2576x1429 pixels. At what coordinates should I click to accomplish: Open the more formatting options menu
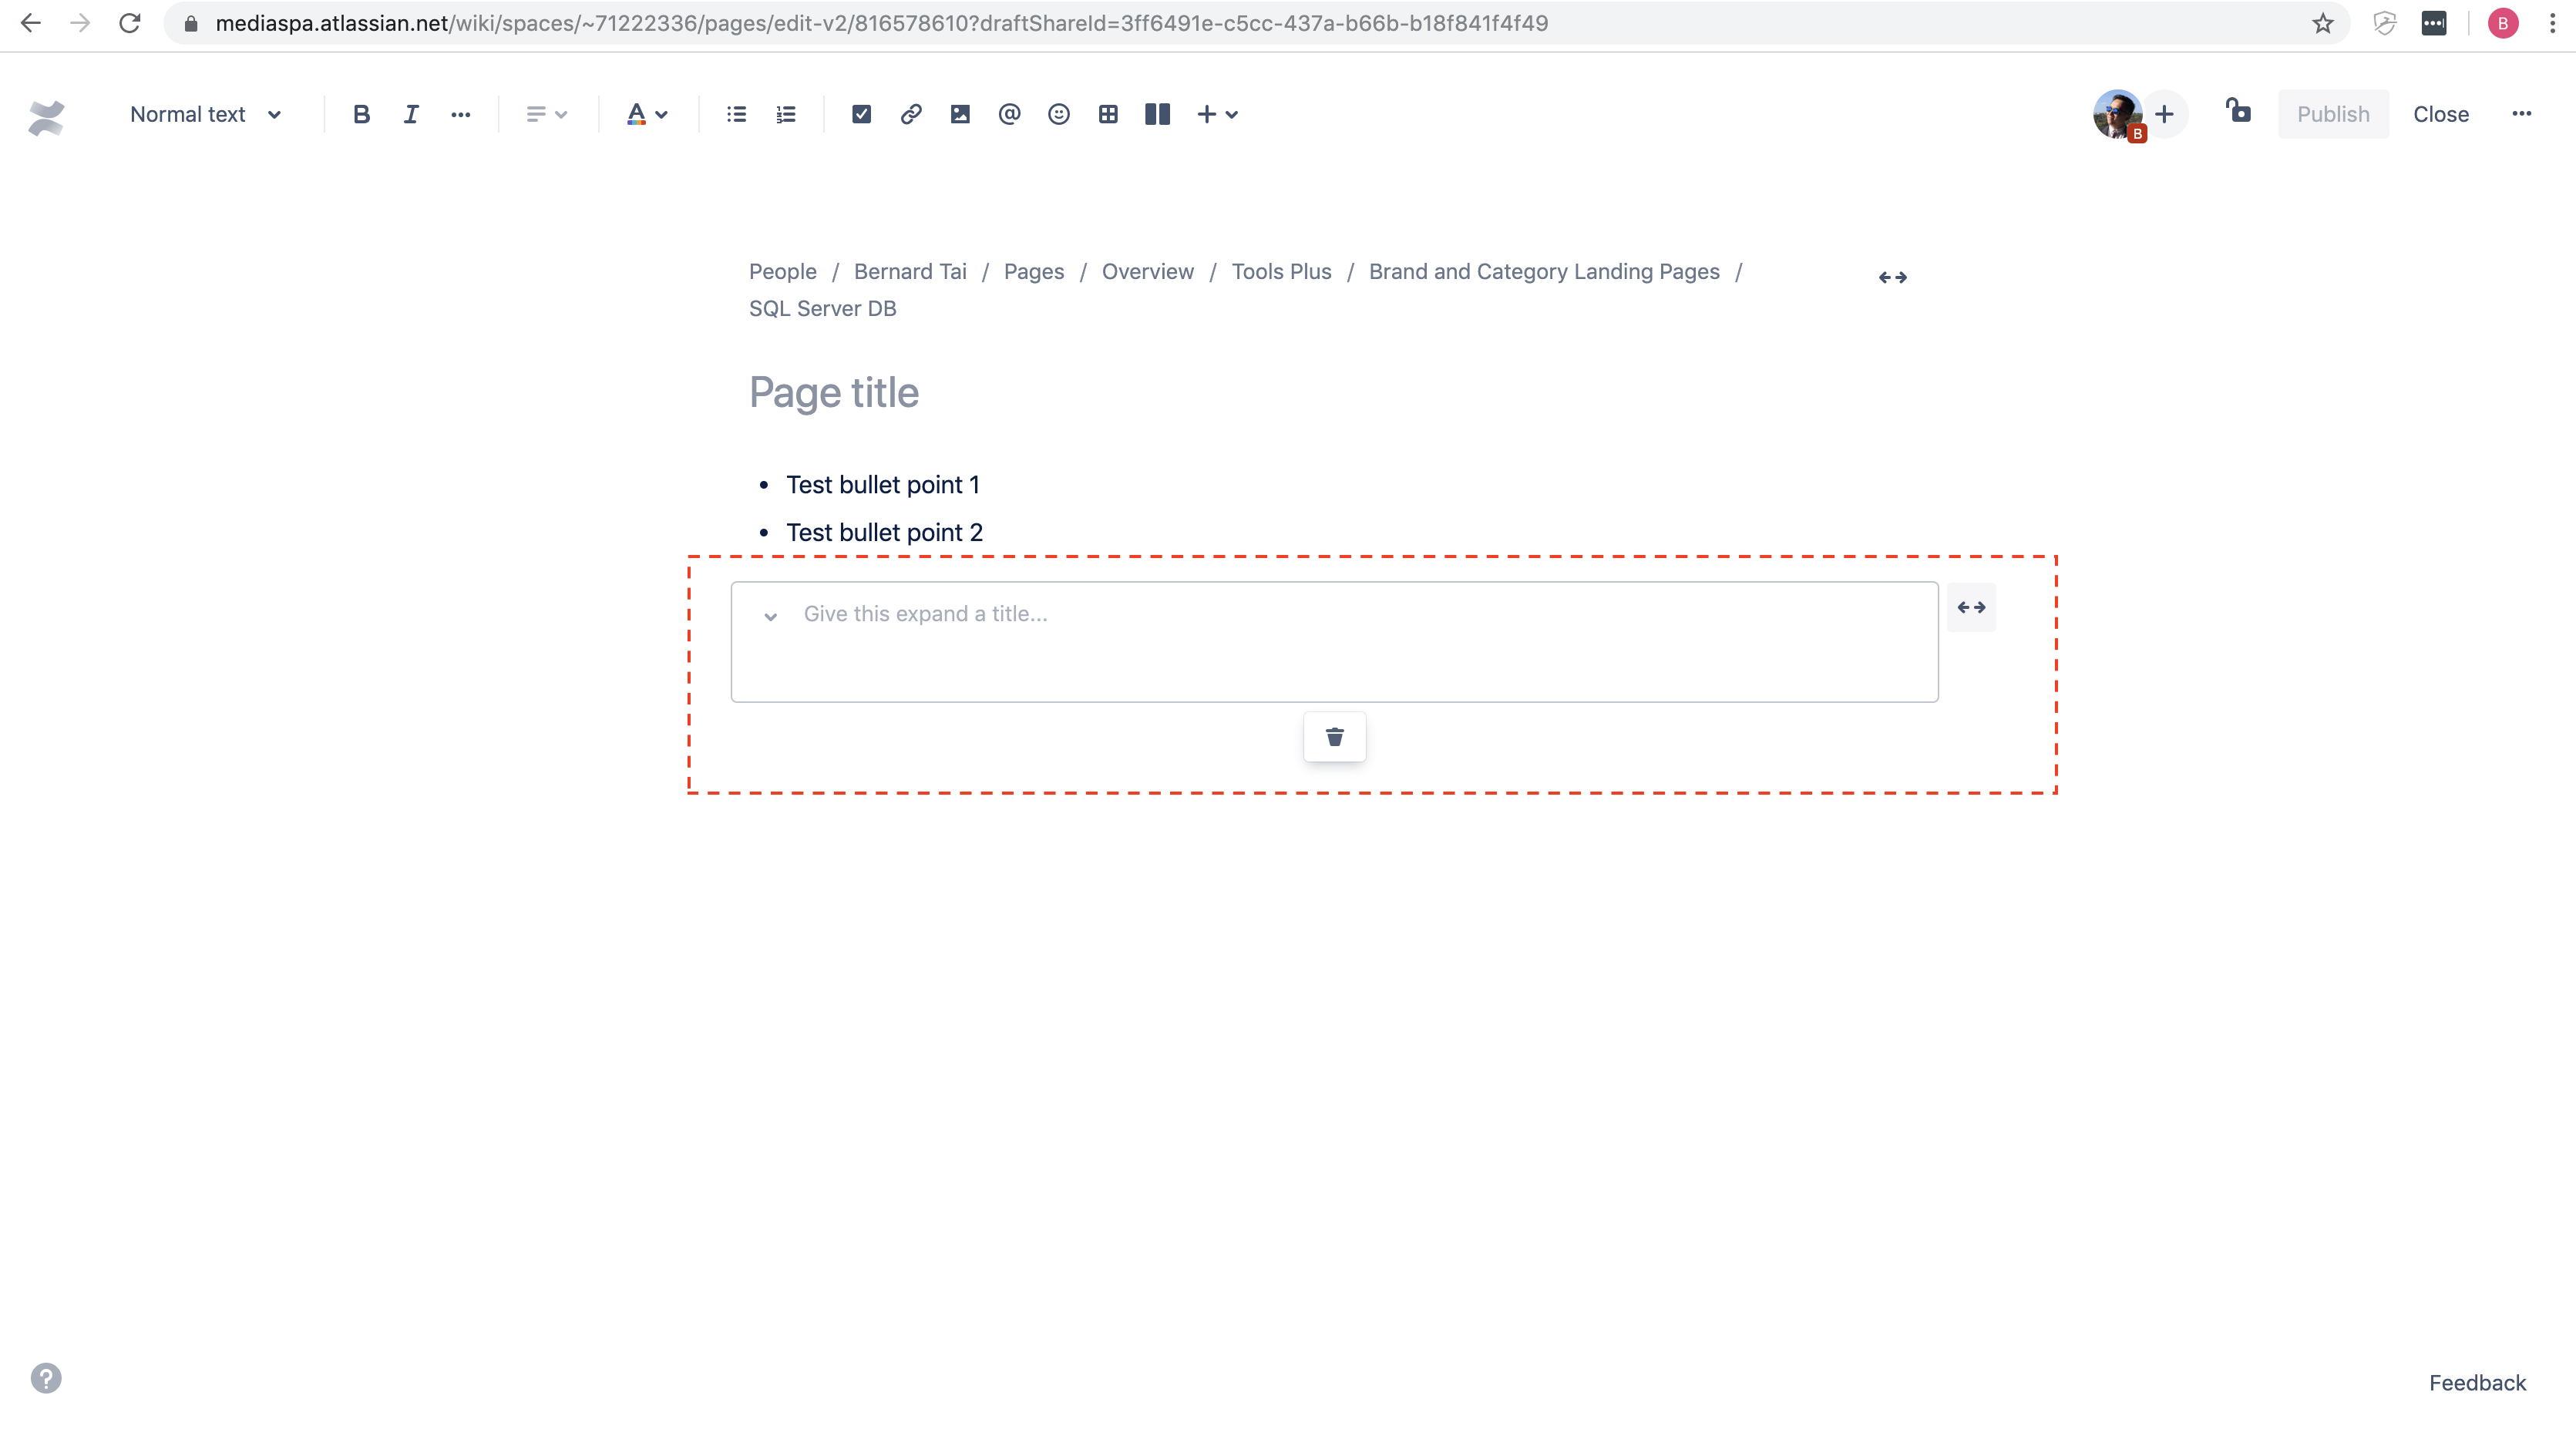[461, 114]
